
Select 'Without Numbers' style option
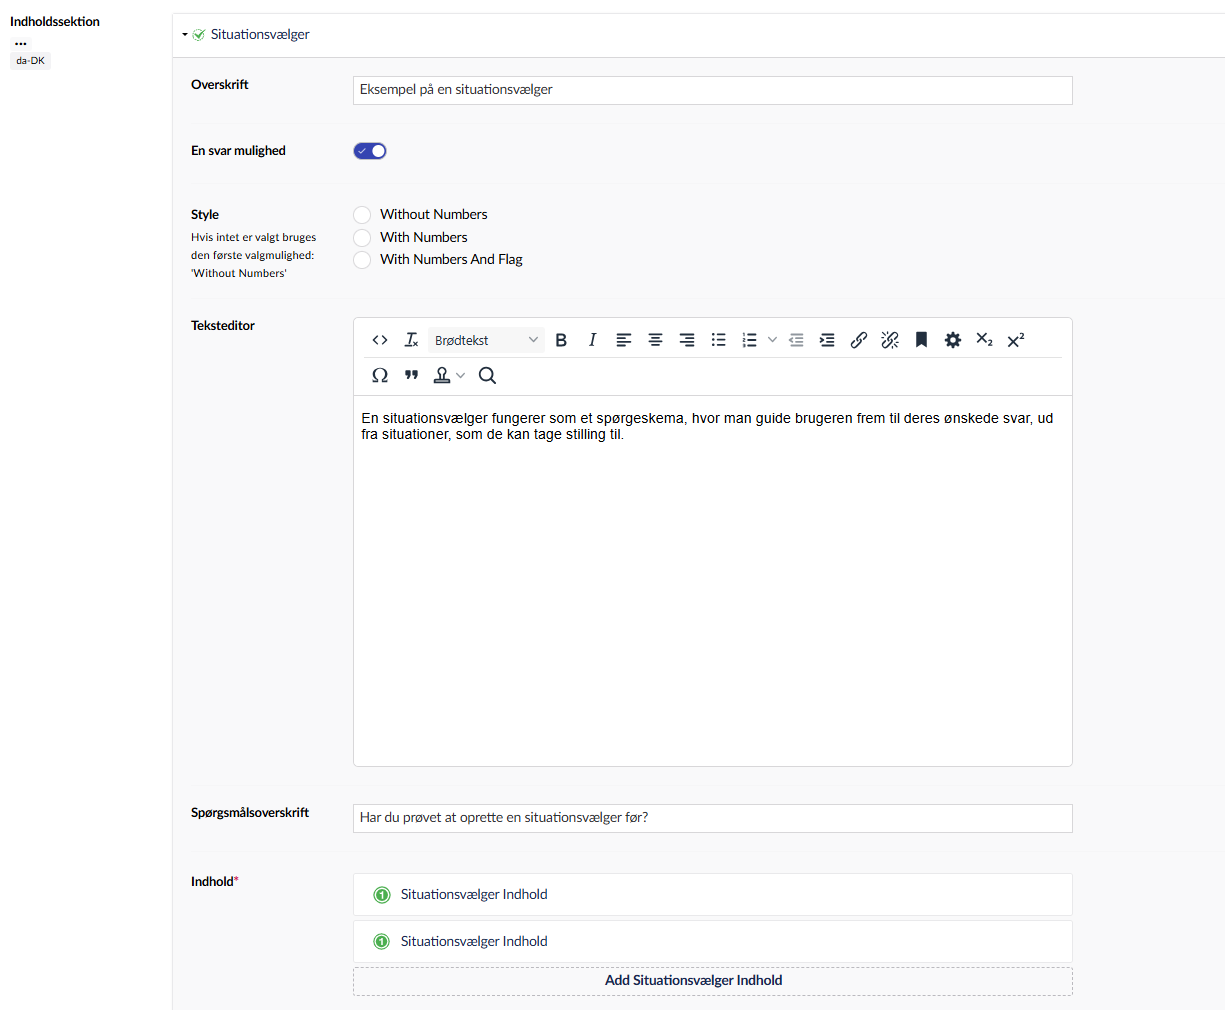[x=362, y=215]
